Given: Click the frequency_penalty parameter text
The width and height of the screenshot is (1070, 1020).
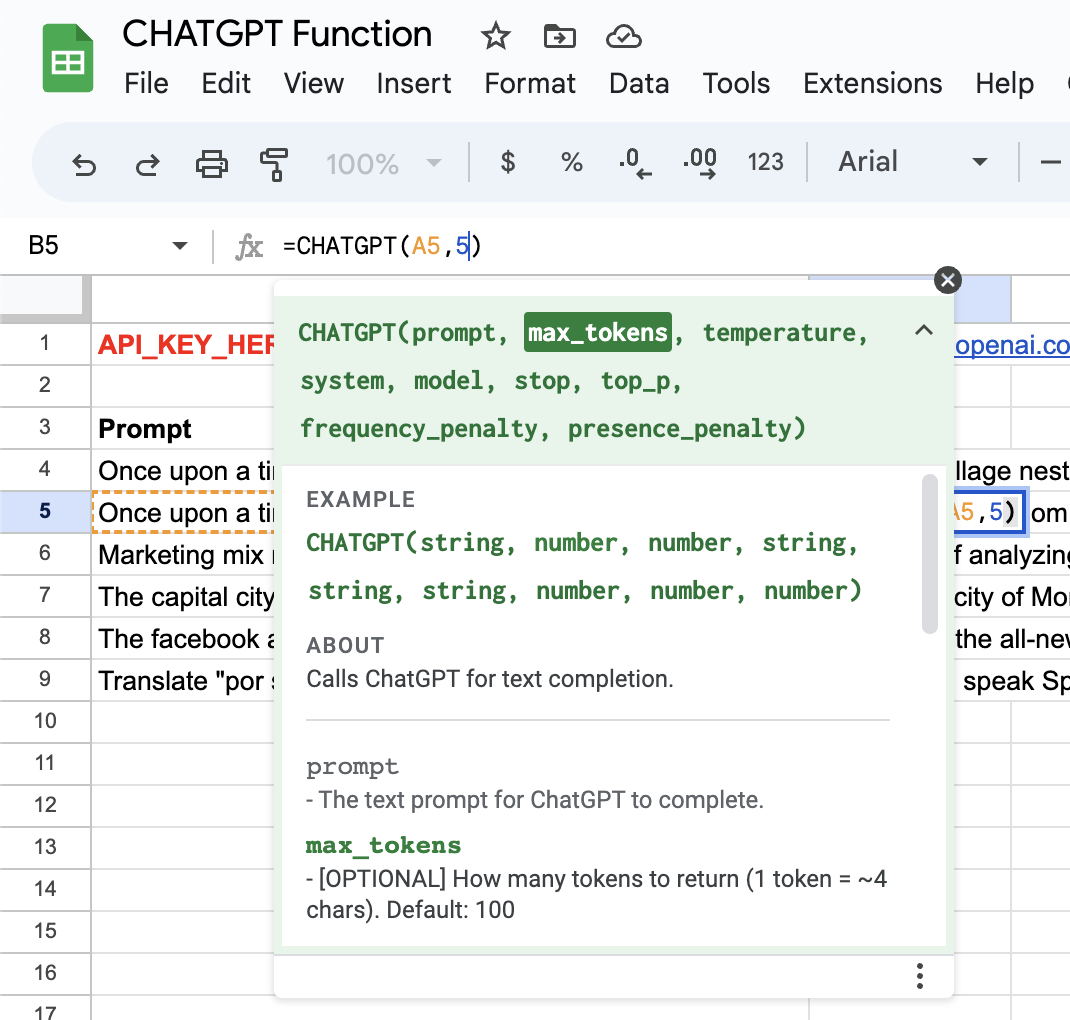Looking at the screenshot, I should [419, 429].
